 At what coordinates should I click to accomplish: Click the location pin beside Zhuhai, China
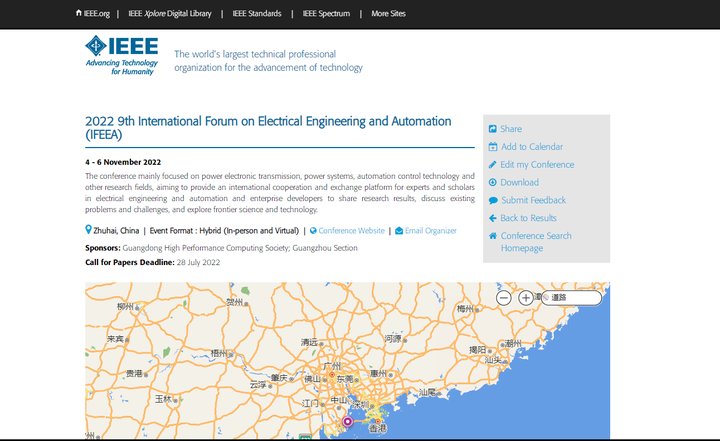coord(88,230)
